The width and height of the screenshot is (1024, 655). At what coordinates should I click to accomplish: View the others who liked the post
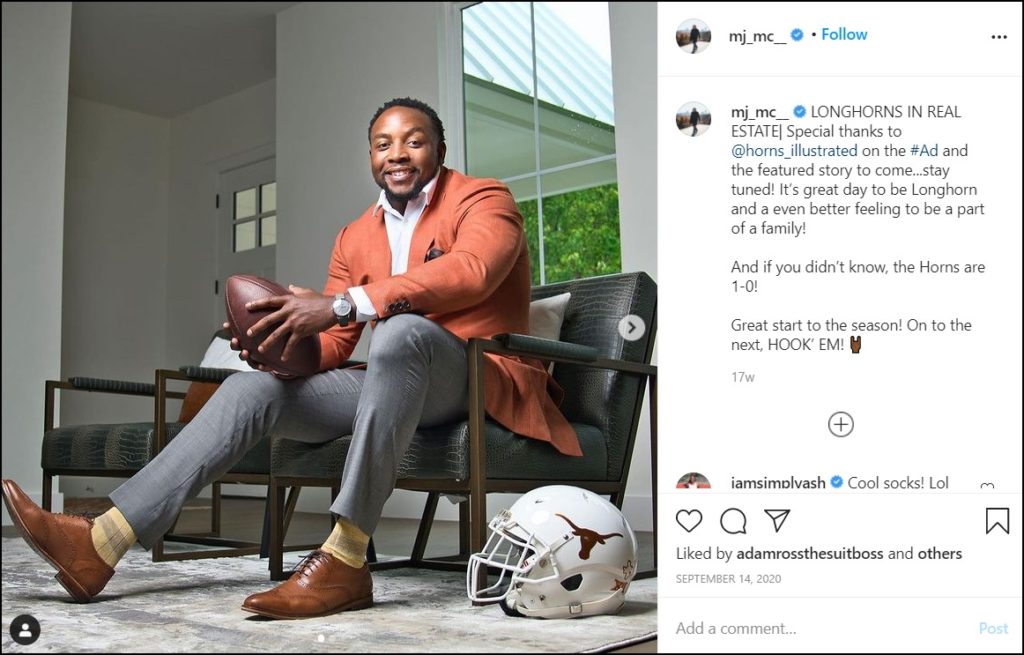click(x=940, y=553)
